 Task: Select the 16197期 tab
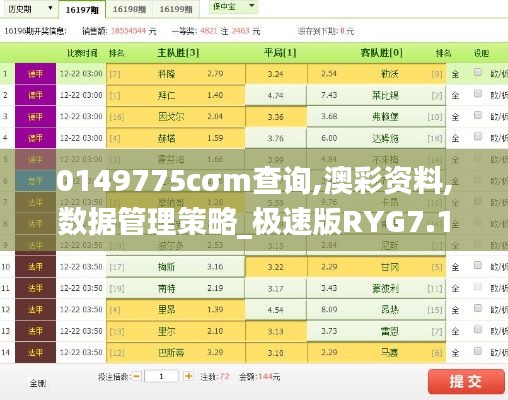tap(82, 9)
